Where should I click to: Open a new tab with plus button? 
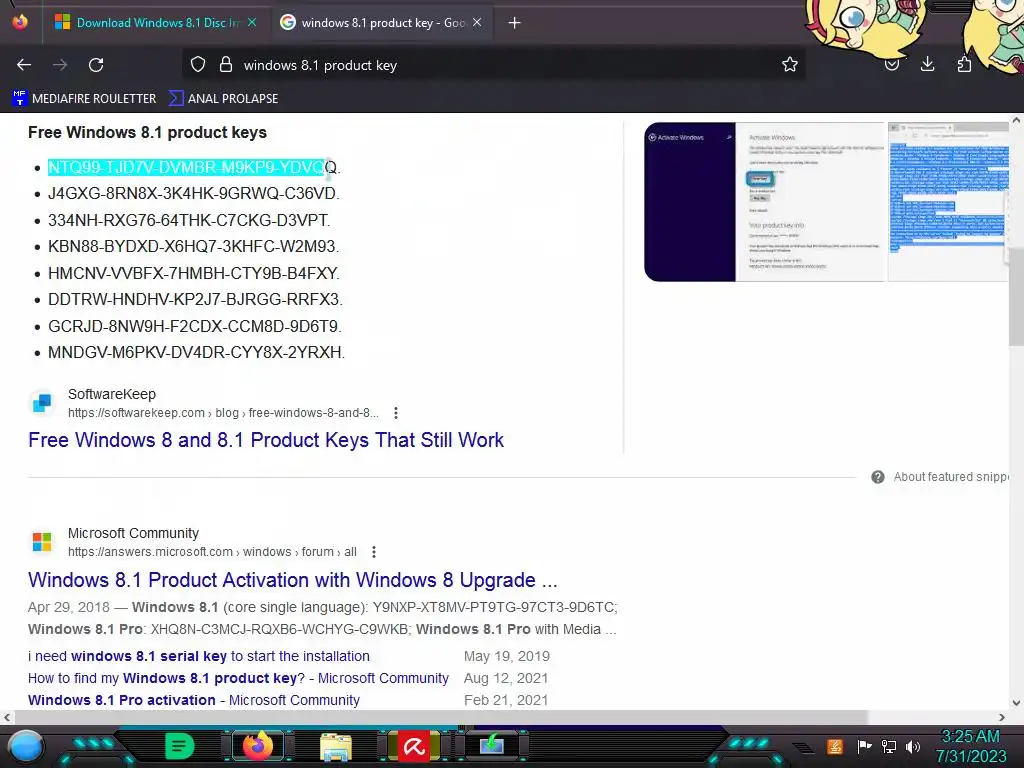coord(515,23)
